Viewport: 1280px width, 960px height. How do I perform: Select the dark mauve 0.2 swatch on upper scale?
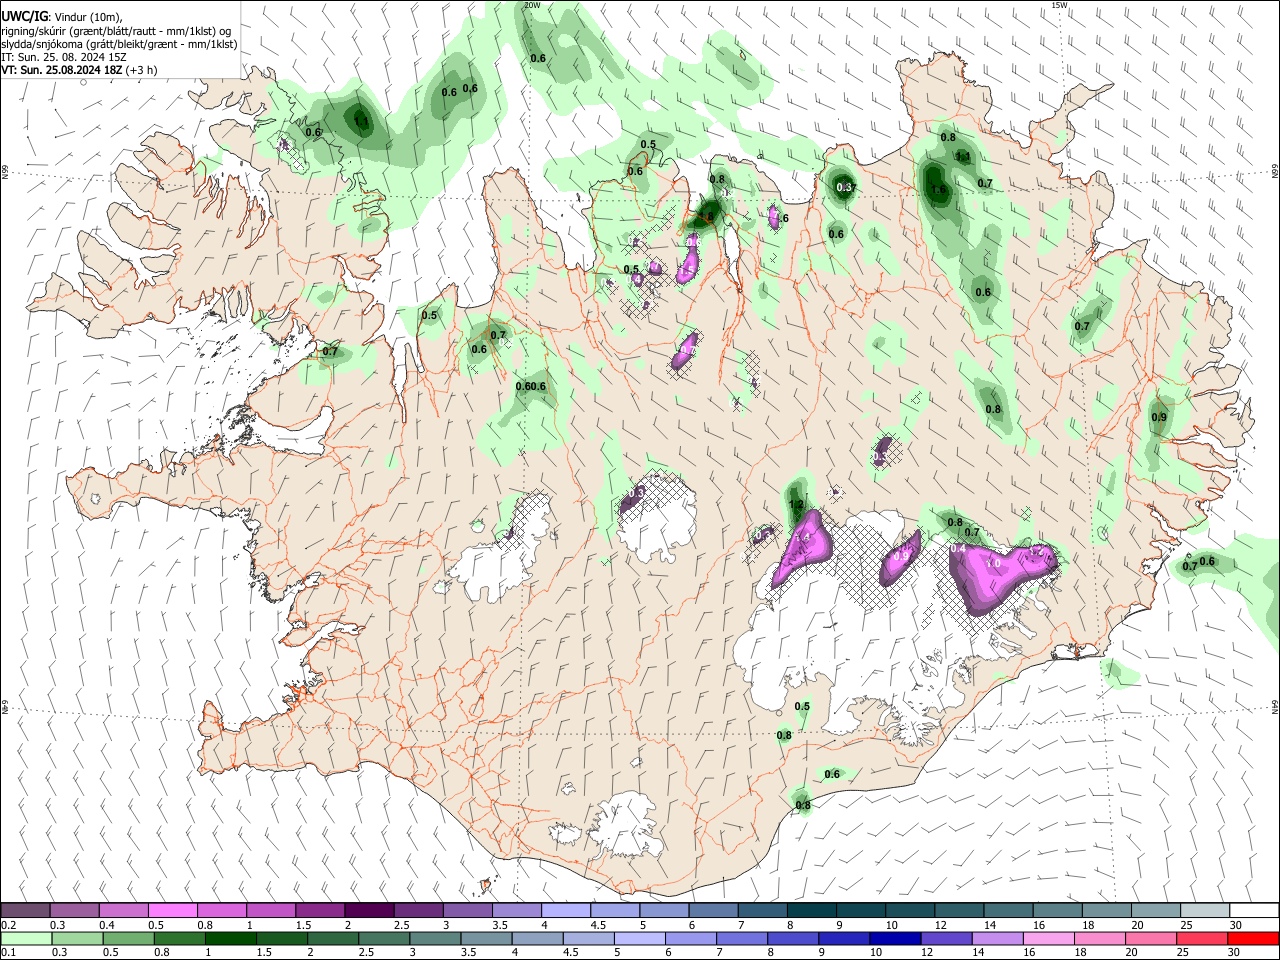point(25,910)
